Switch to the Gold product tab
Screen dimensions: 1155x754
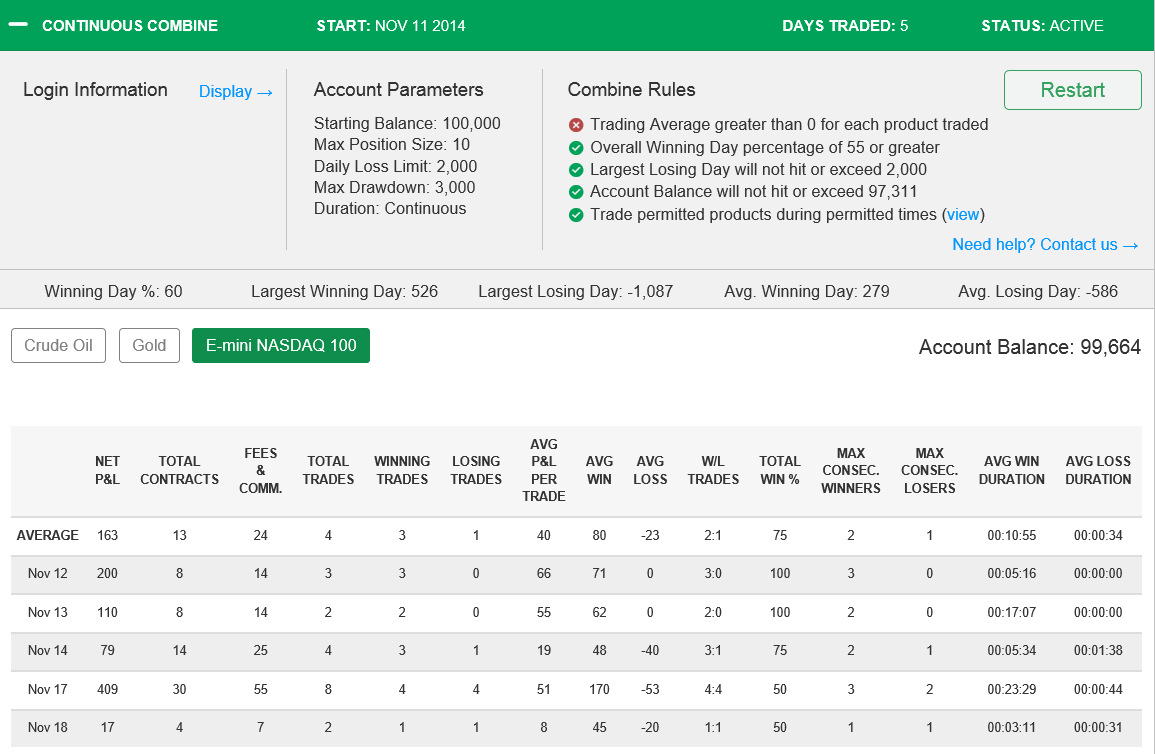click(x=149, y=345)
